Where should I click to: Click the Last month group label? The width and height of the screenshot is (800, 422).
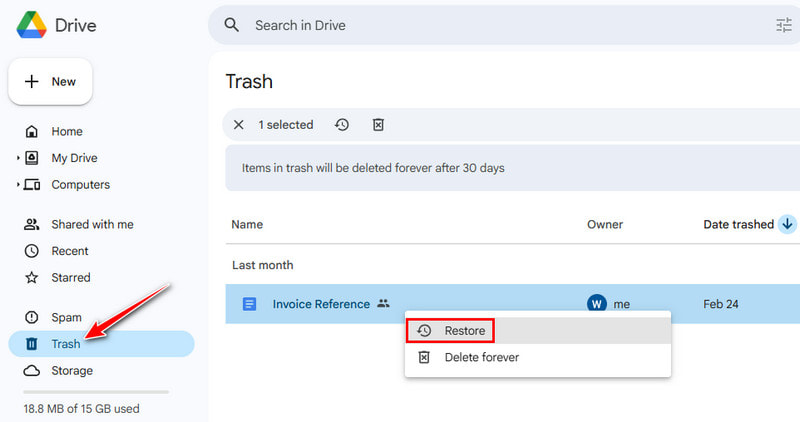pos(263,265)
